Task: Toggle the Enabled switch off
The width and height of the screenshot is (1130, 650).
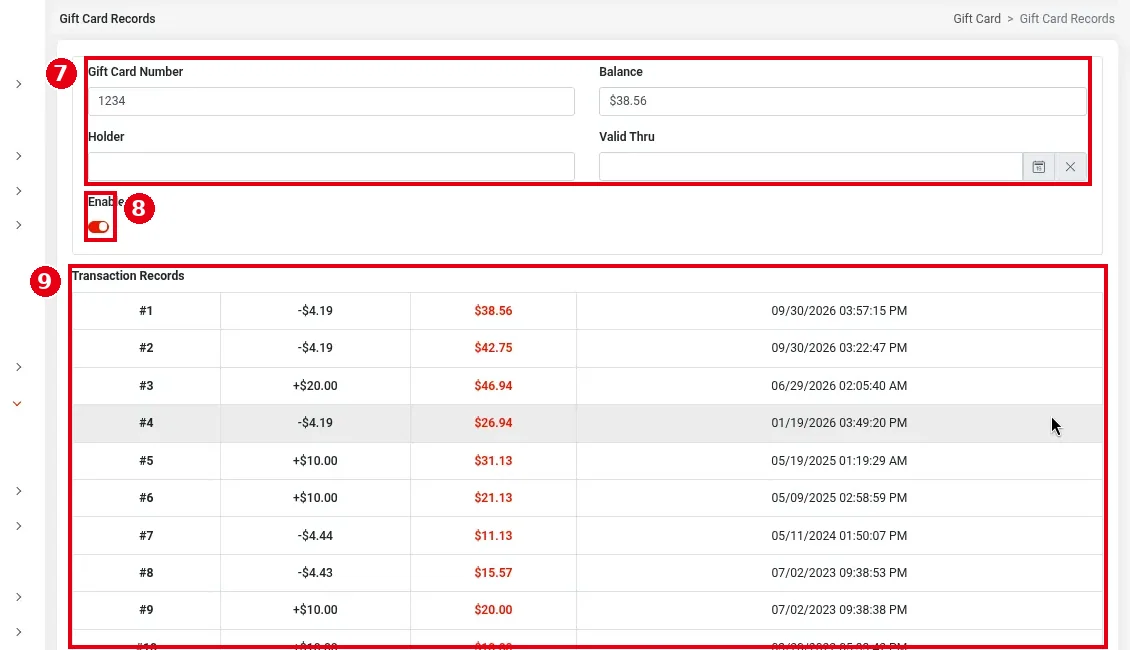Action: [99, 227]
